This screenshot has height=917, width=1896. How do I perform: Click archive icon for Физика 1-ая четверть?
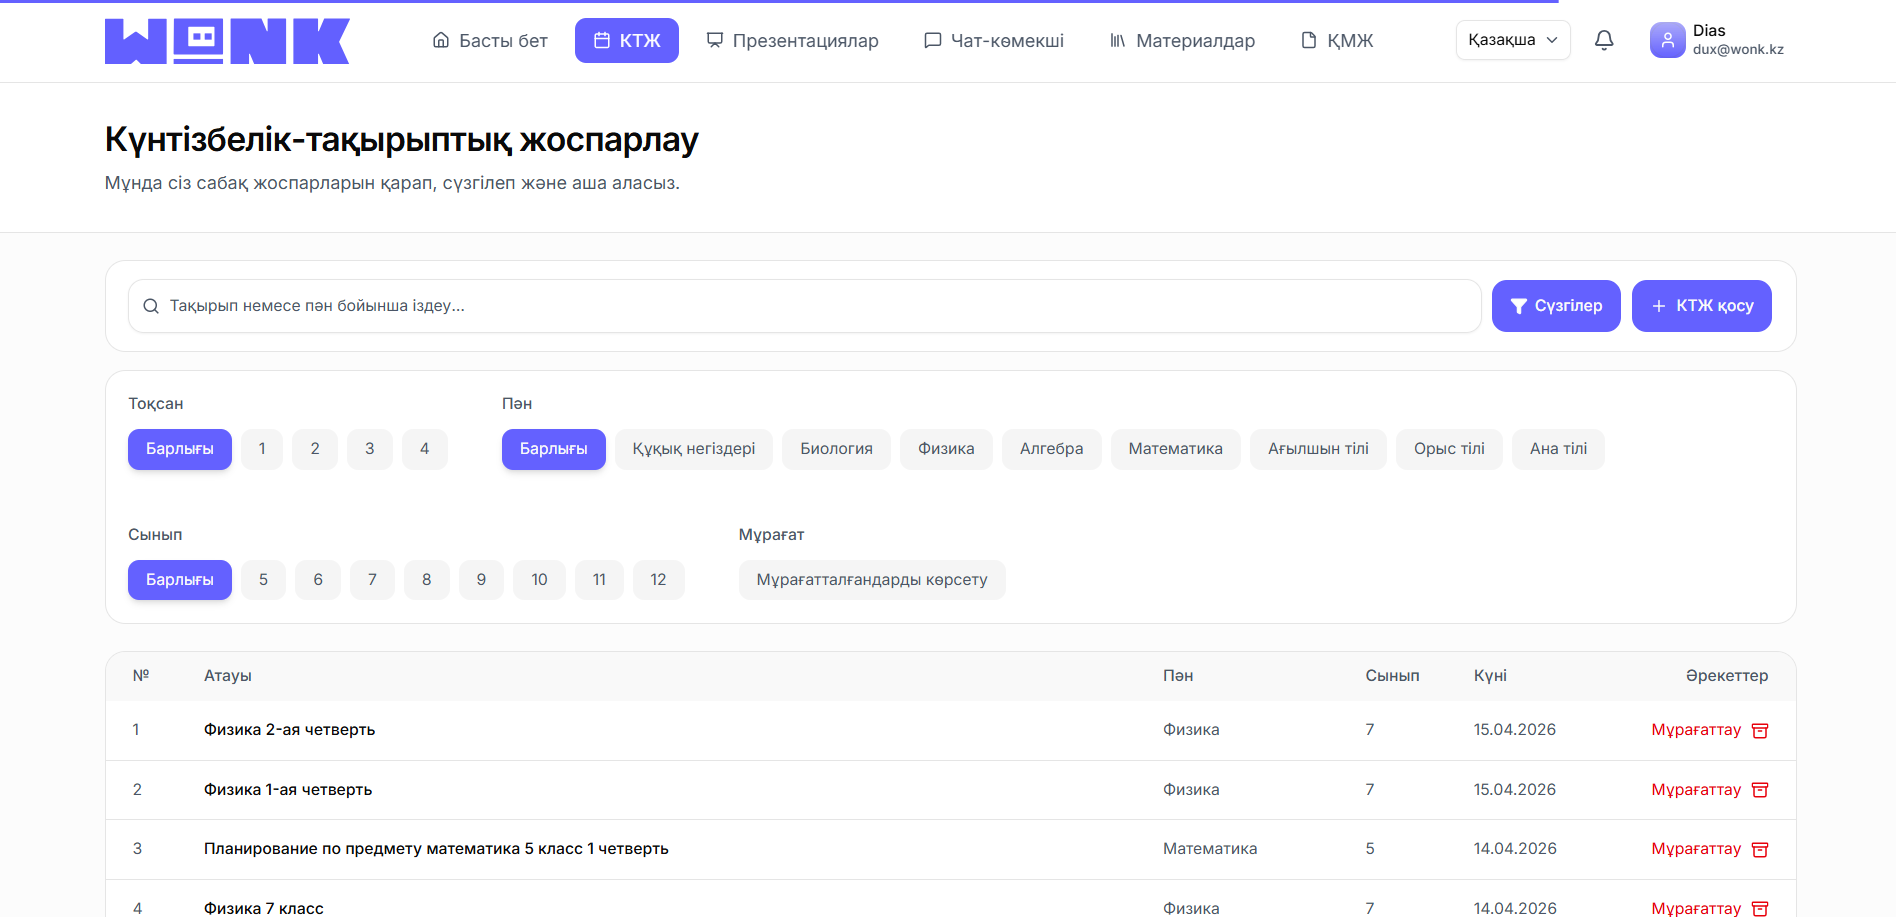pos(1760,790)
